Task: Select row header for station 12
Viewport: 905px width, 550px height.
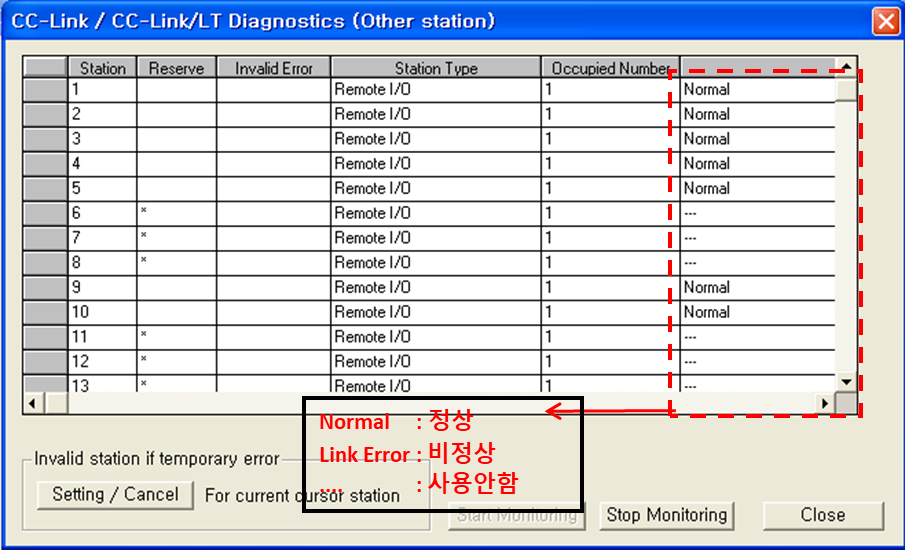Action: click(45, 363)
